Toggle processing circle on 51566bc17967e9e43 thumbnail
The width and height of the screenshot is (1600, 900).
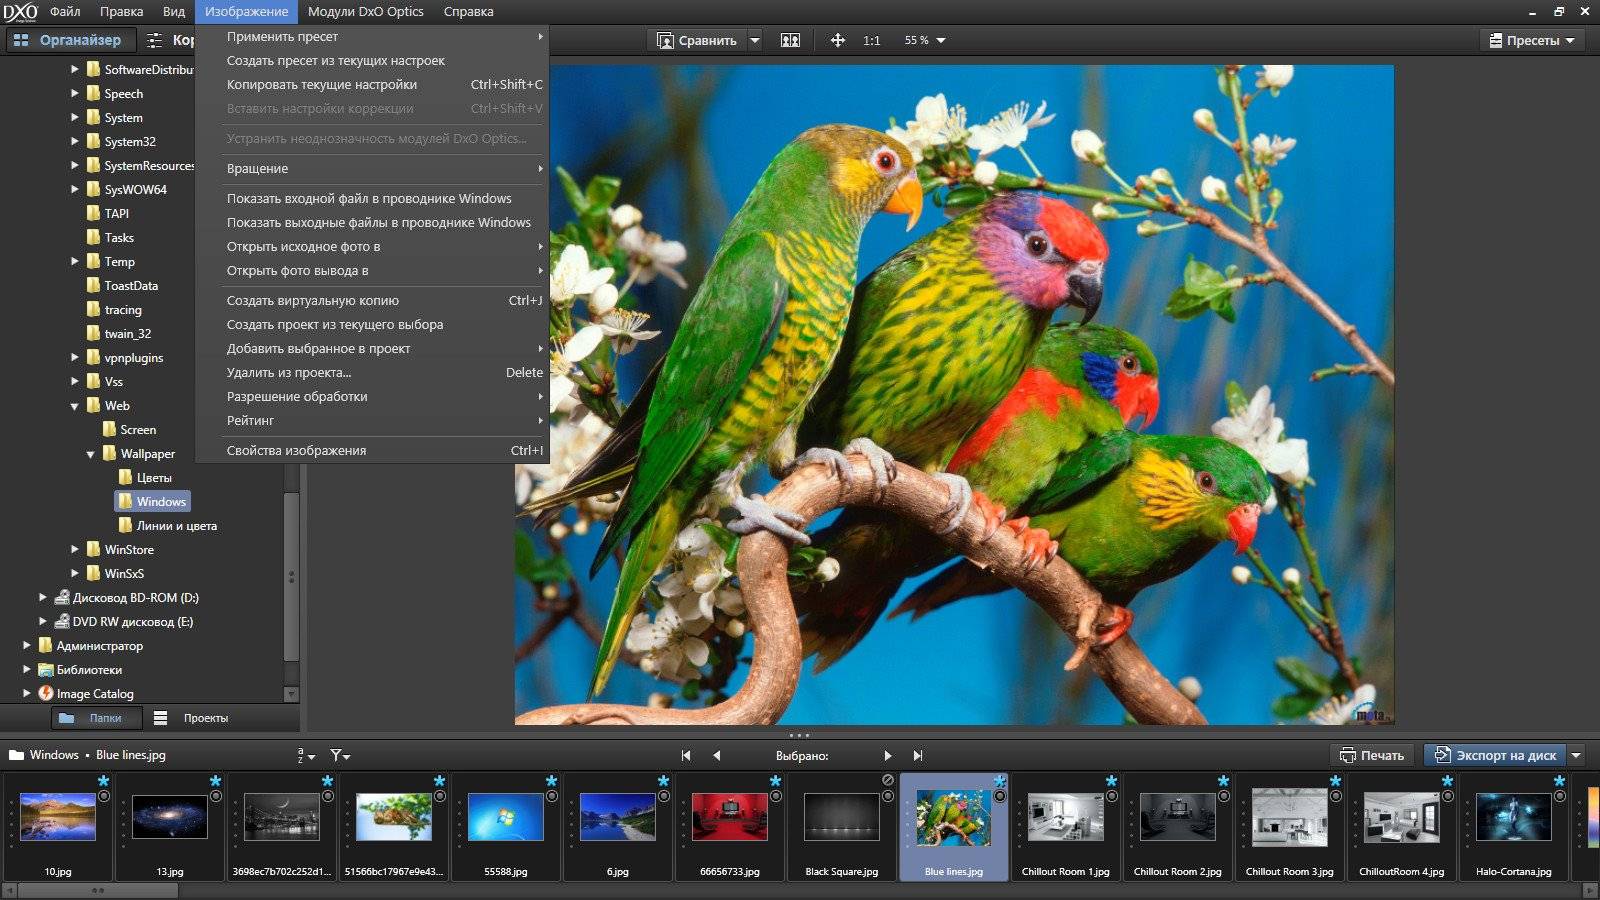coord(440,797)
